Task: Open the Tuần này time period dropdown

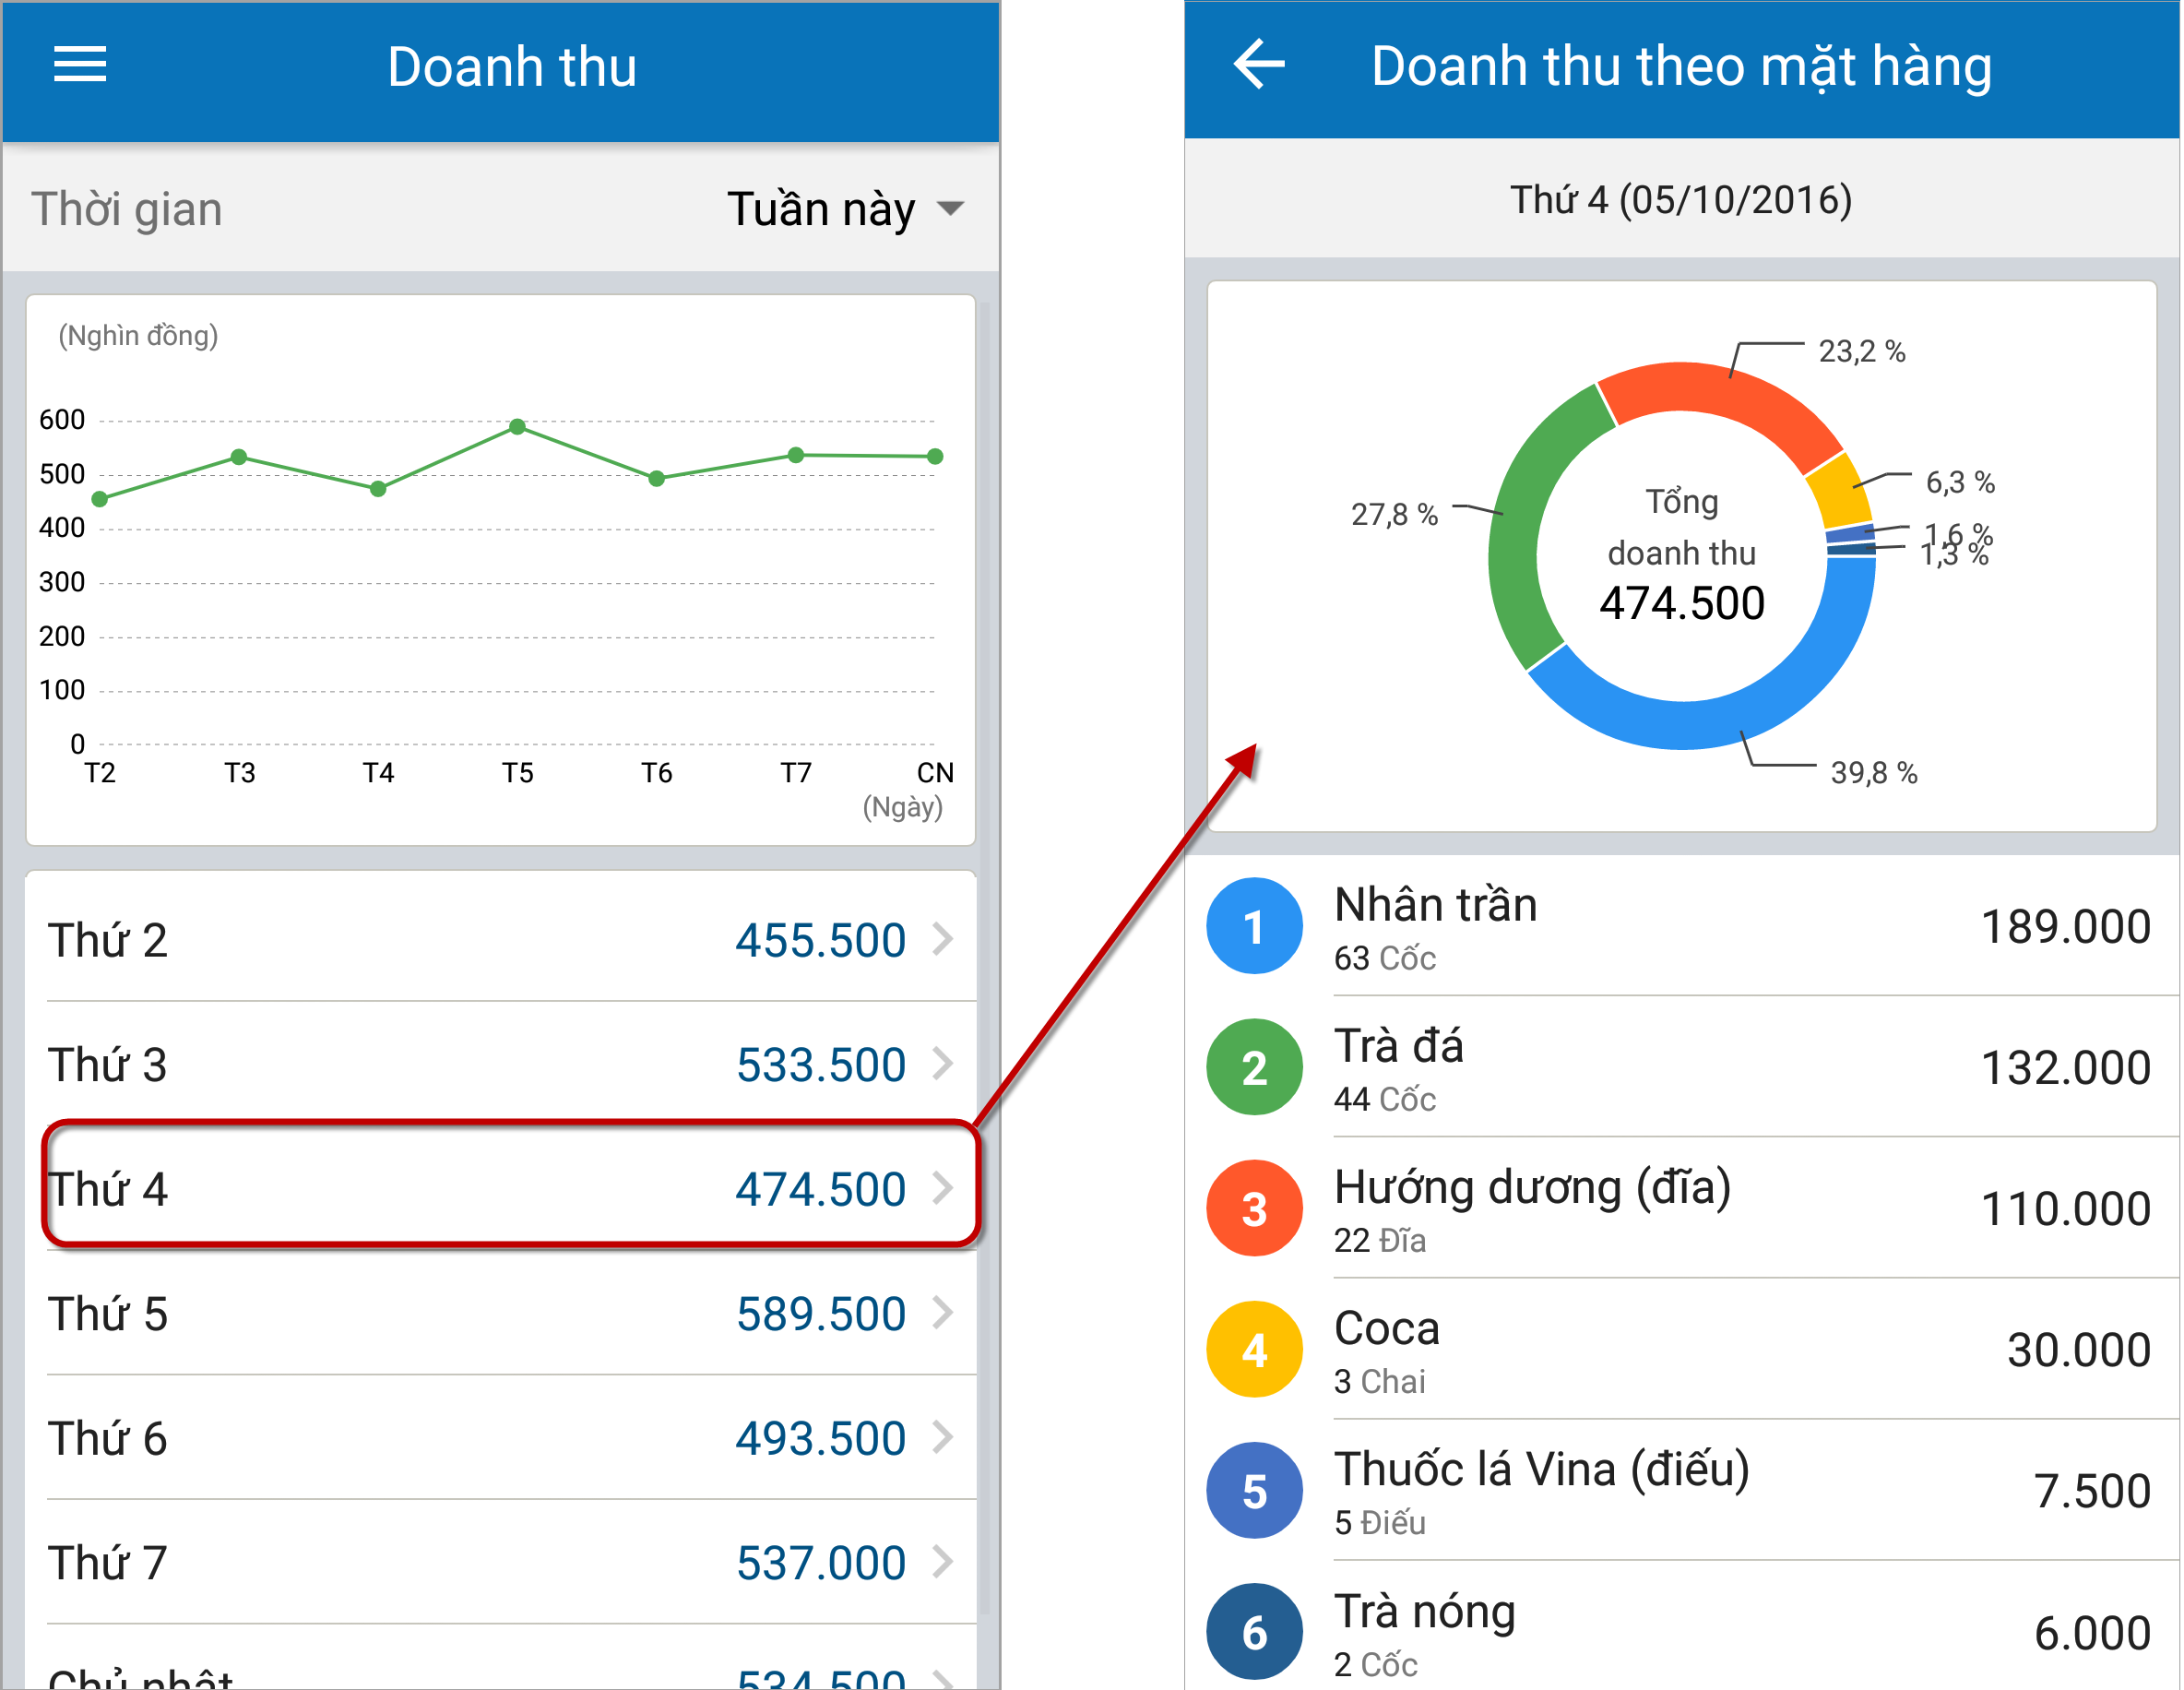Action: (846, 209)
